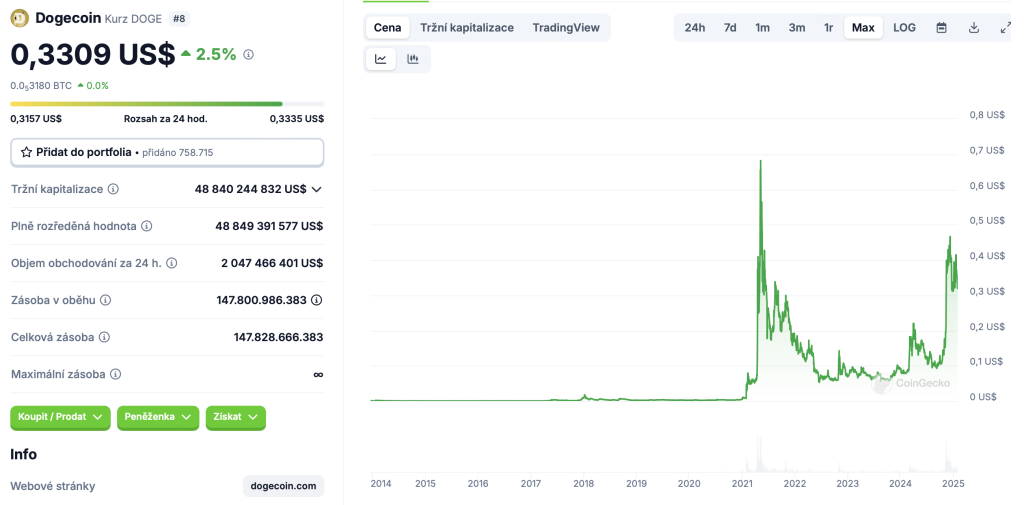Download chart data icon
1024x505 pixels.
(x=974, y=27)
